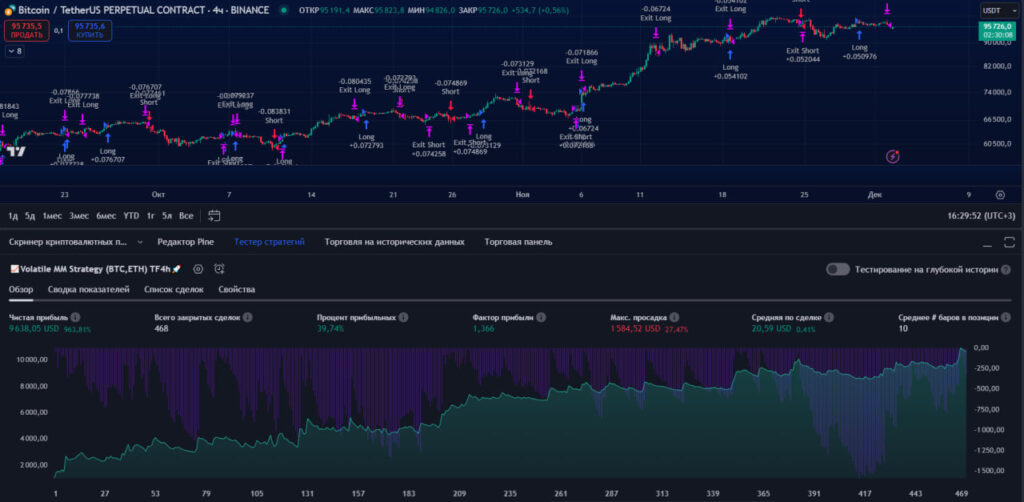
Task: Open strategy settings gear next to Volatile MM Strategy
Action: (x=198, y=269)
